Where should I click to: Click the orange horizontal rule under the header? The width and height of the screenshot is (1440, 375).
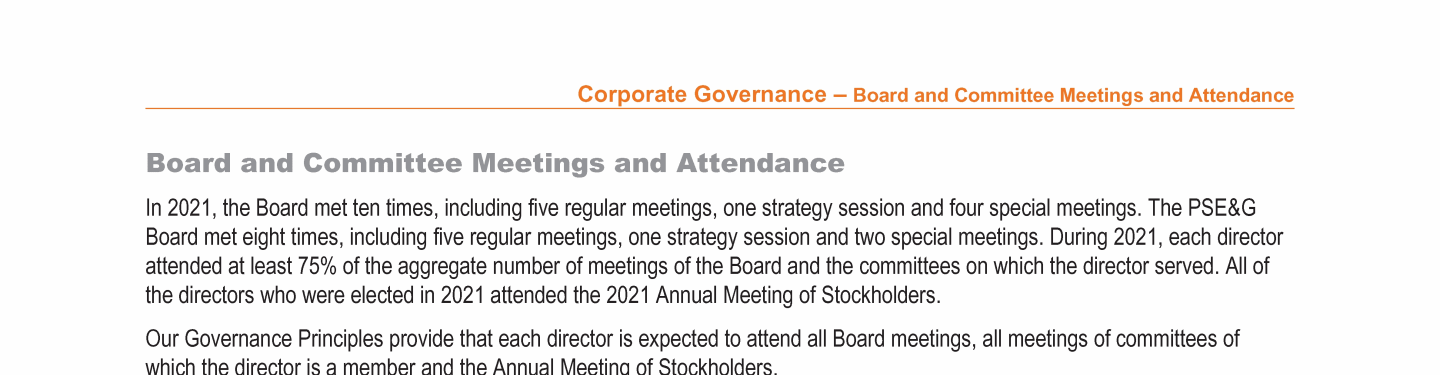(720, 108)
